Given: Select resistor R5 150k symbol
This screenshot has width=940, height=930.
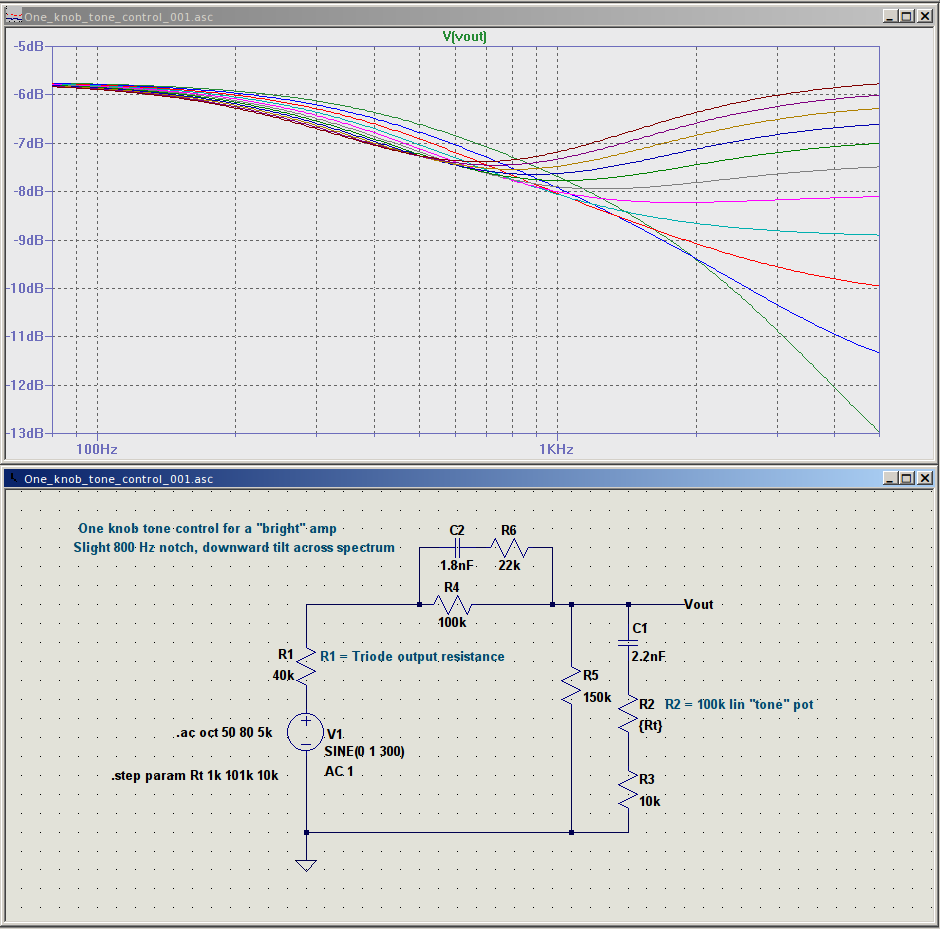Looking at the screenshot, I should pyautogui.click(x=571, y=684).
